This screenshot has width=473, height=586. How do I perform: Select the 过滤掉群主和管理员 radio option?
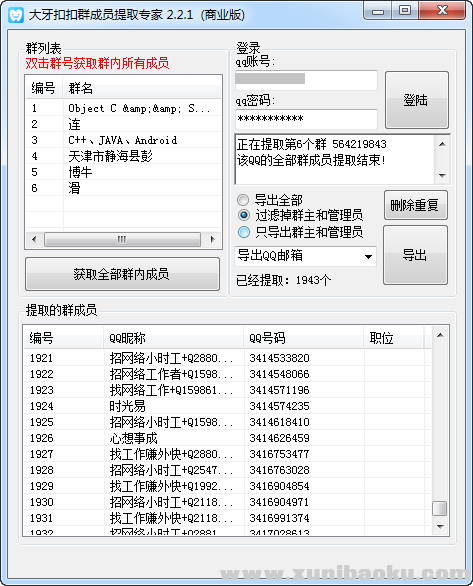(244, 215)
